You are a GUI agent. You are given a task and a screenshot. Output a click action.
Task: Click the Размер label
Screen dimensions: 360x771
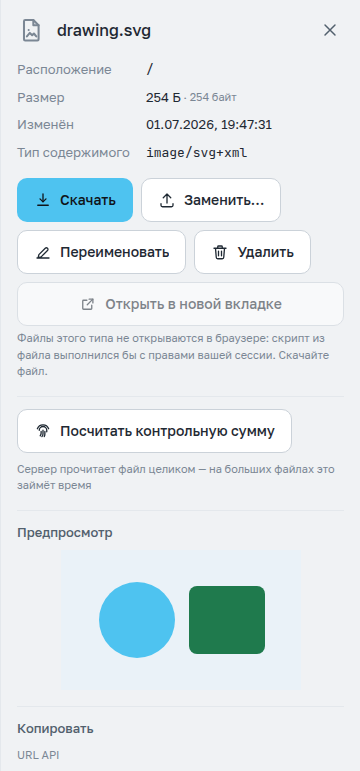[x=41, y=98]
